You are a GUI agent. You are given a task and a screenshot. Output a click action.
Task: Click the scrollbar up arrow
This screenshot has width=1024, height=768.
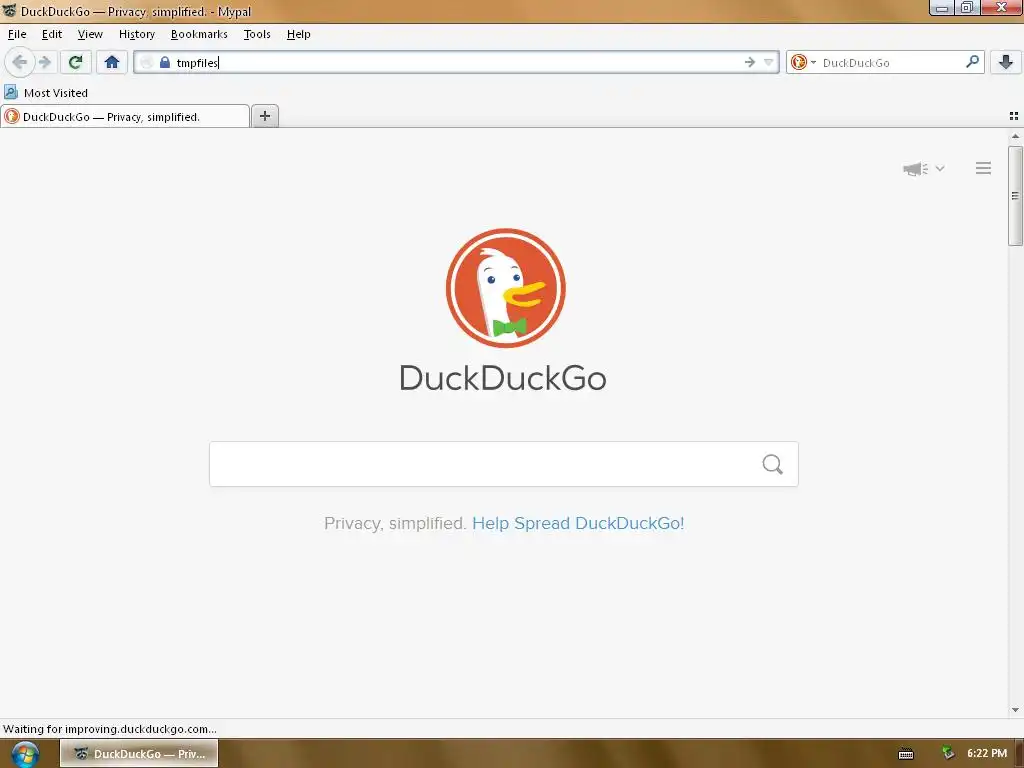(1015, 136)
